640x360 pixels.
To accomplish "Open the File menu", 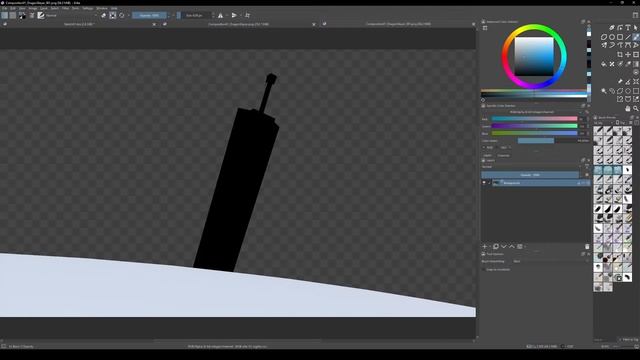I will click(4, 8).
